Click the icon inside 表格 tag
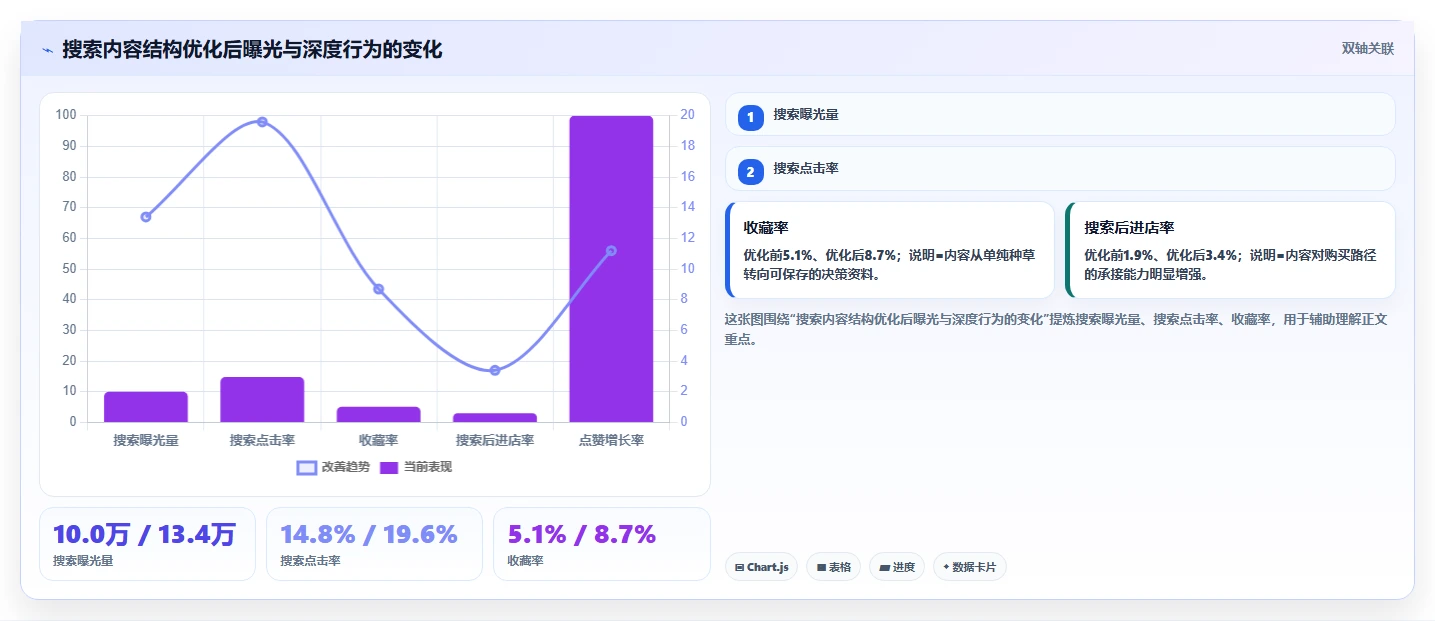 tap(821, 567)
